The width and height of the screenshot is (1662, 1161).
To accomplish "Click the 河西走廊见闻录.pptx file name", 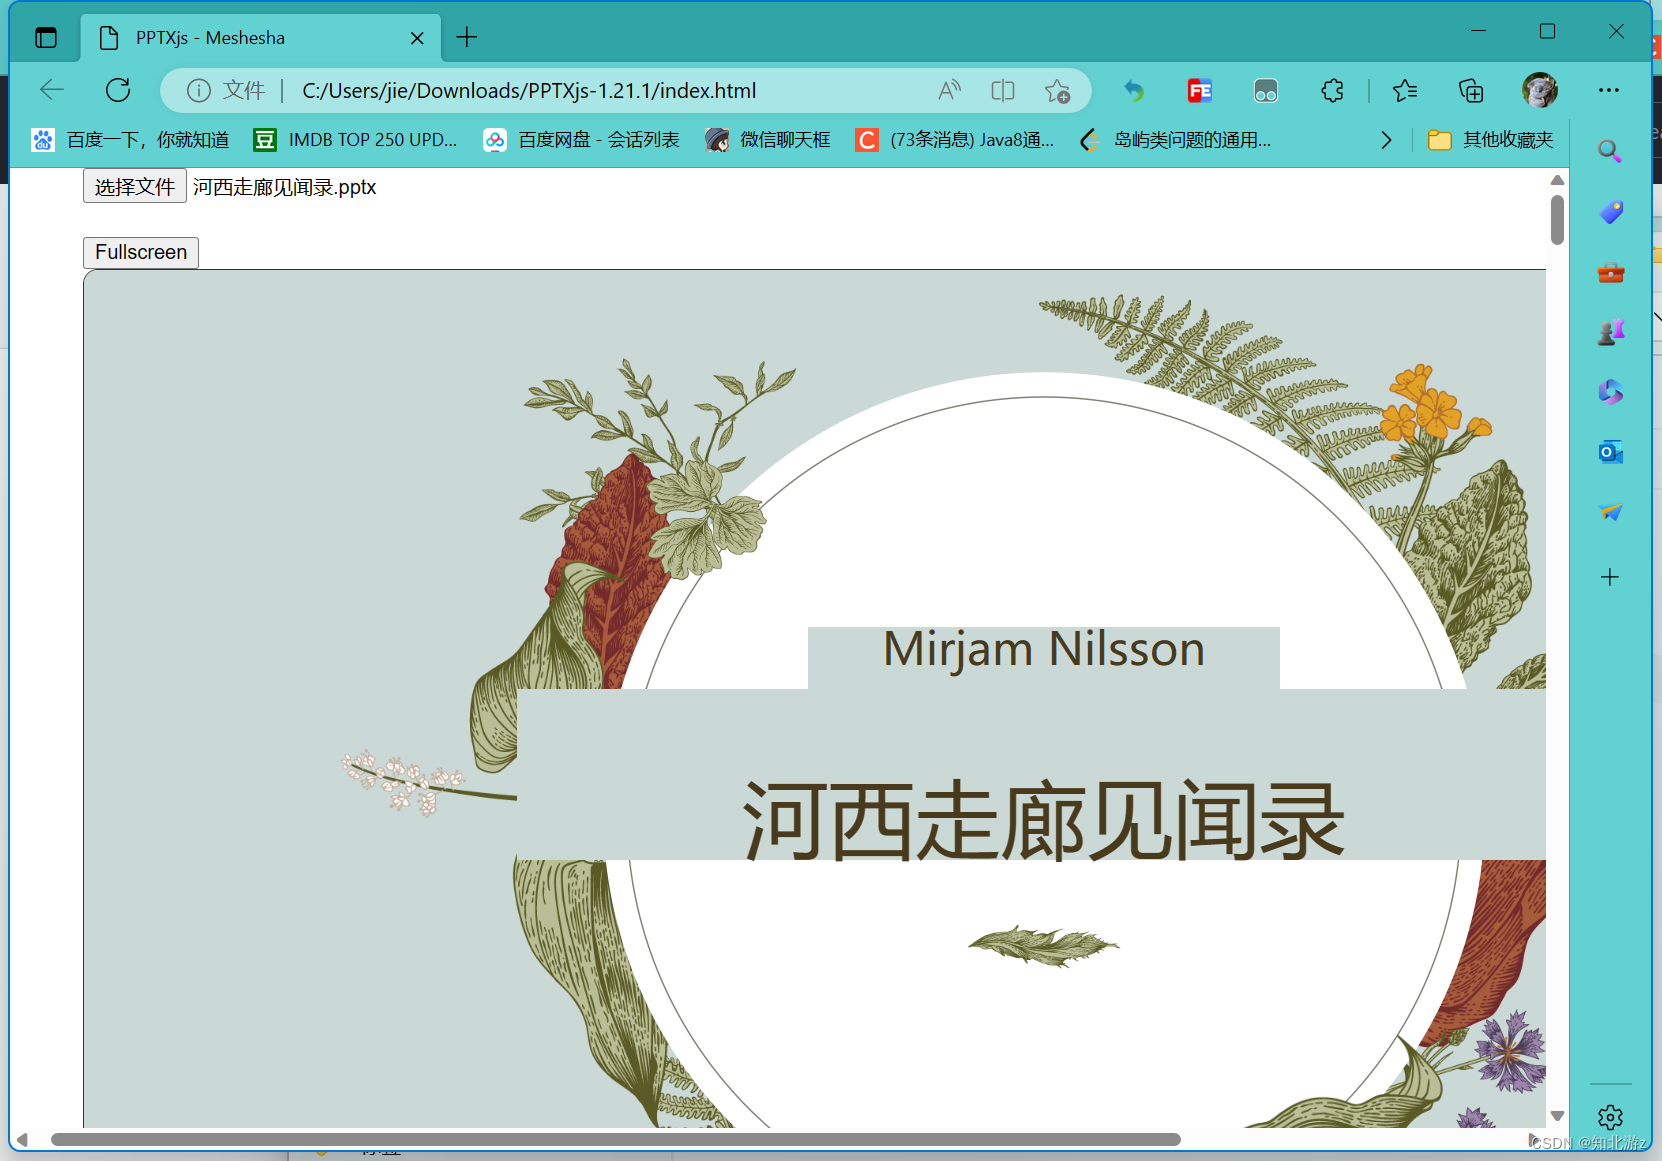I will point(285,187).
